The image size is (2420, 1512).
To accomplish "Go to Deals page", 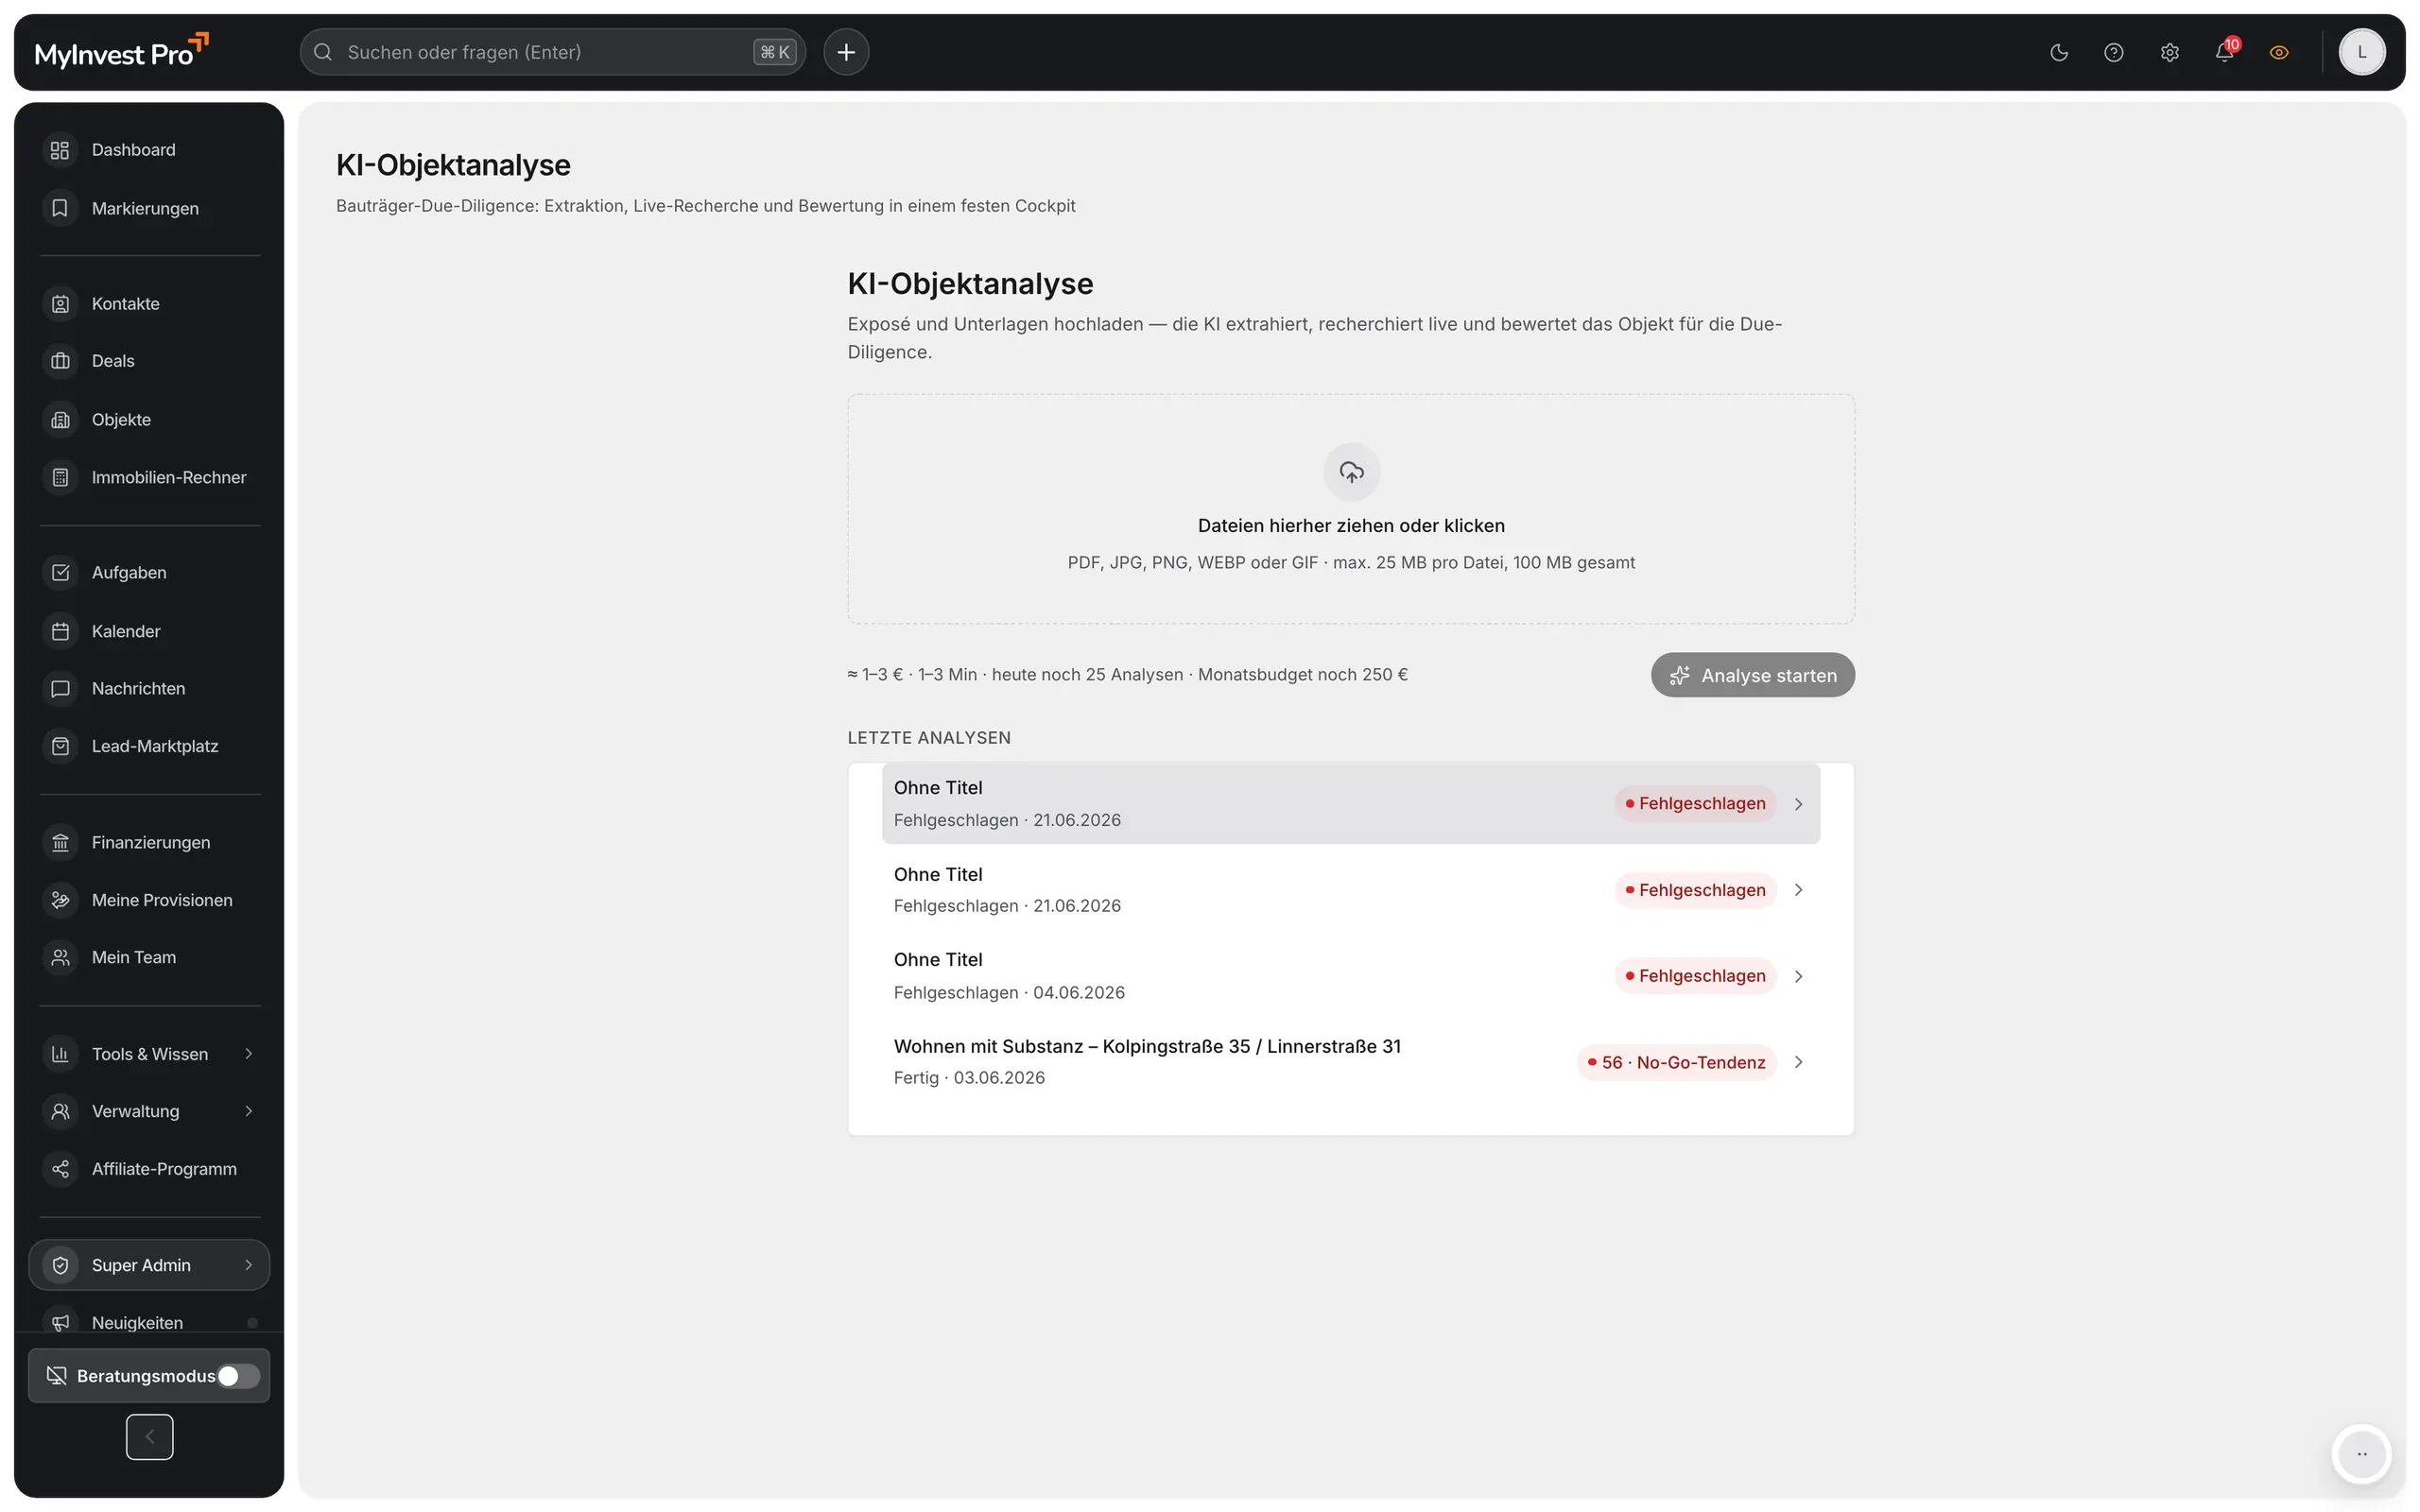I will point(149,361).
